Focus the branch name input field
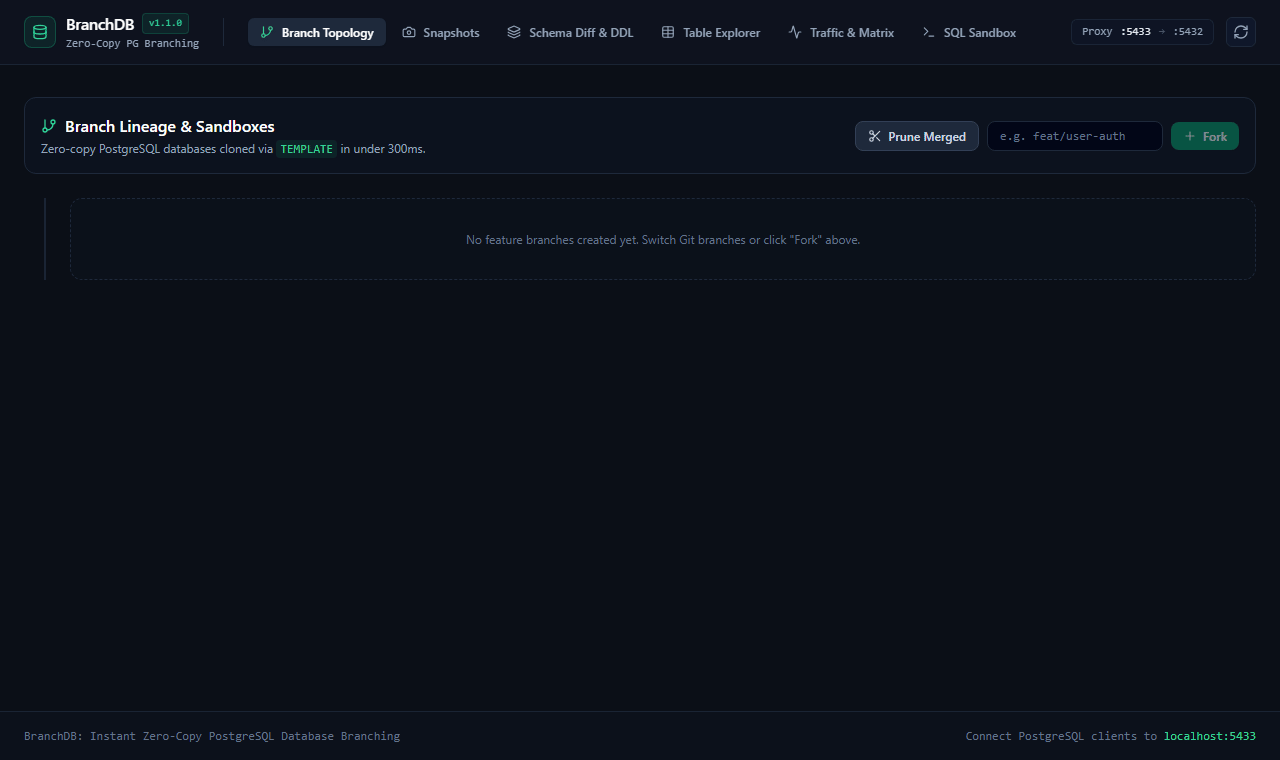Screen dimensions: 1280x760 pos(1075,136)
